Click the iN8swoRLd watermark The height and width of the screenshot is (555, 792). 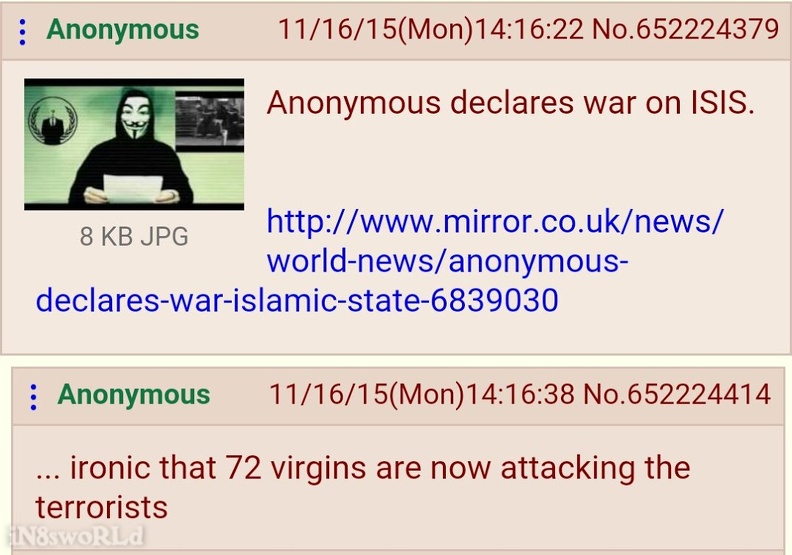76,537
